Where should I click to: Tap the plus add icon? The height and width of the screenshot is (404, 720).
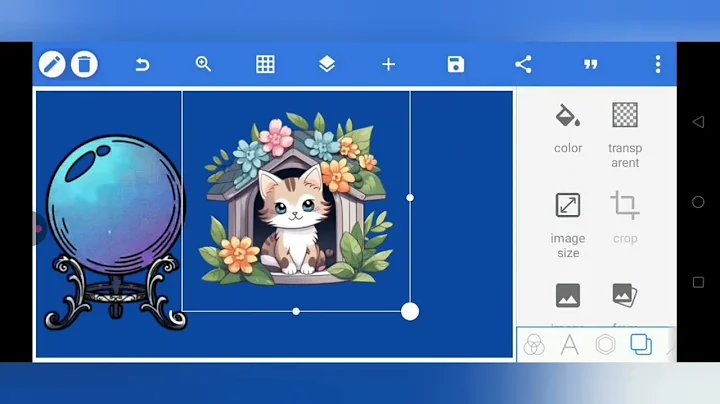coord(388,64)
